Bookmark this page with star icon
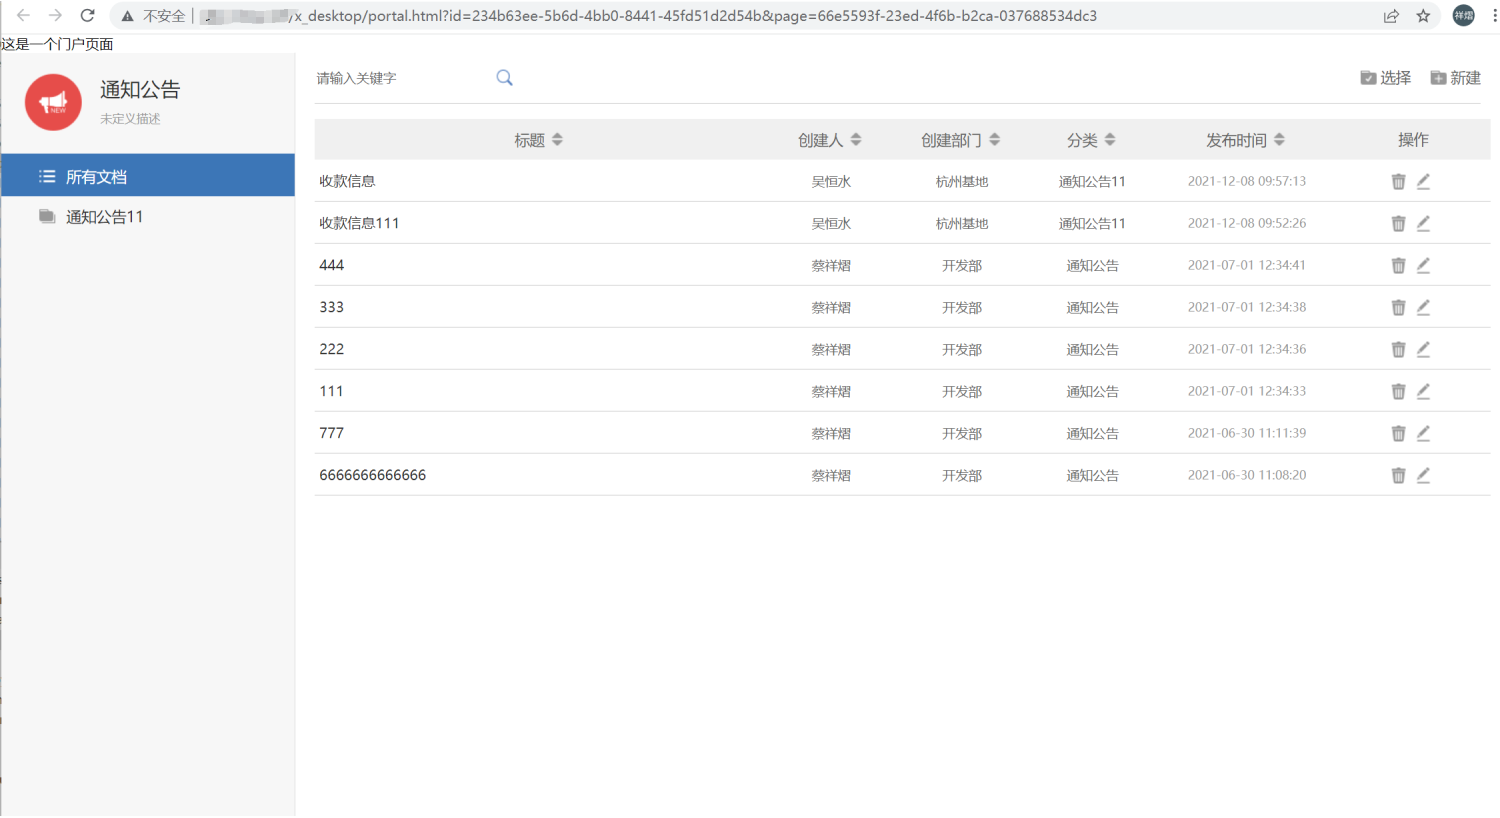The width and height of the screenshot is (1500, 818). [x=1423, y=16]
